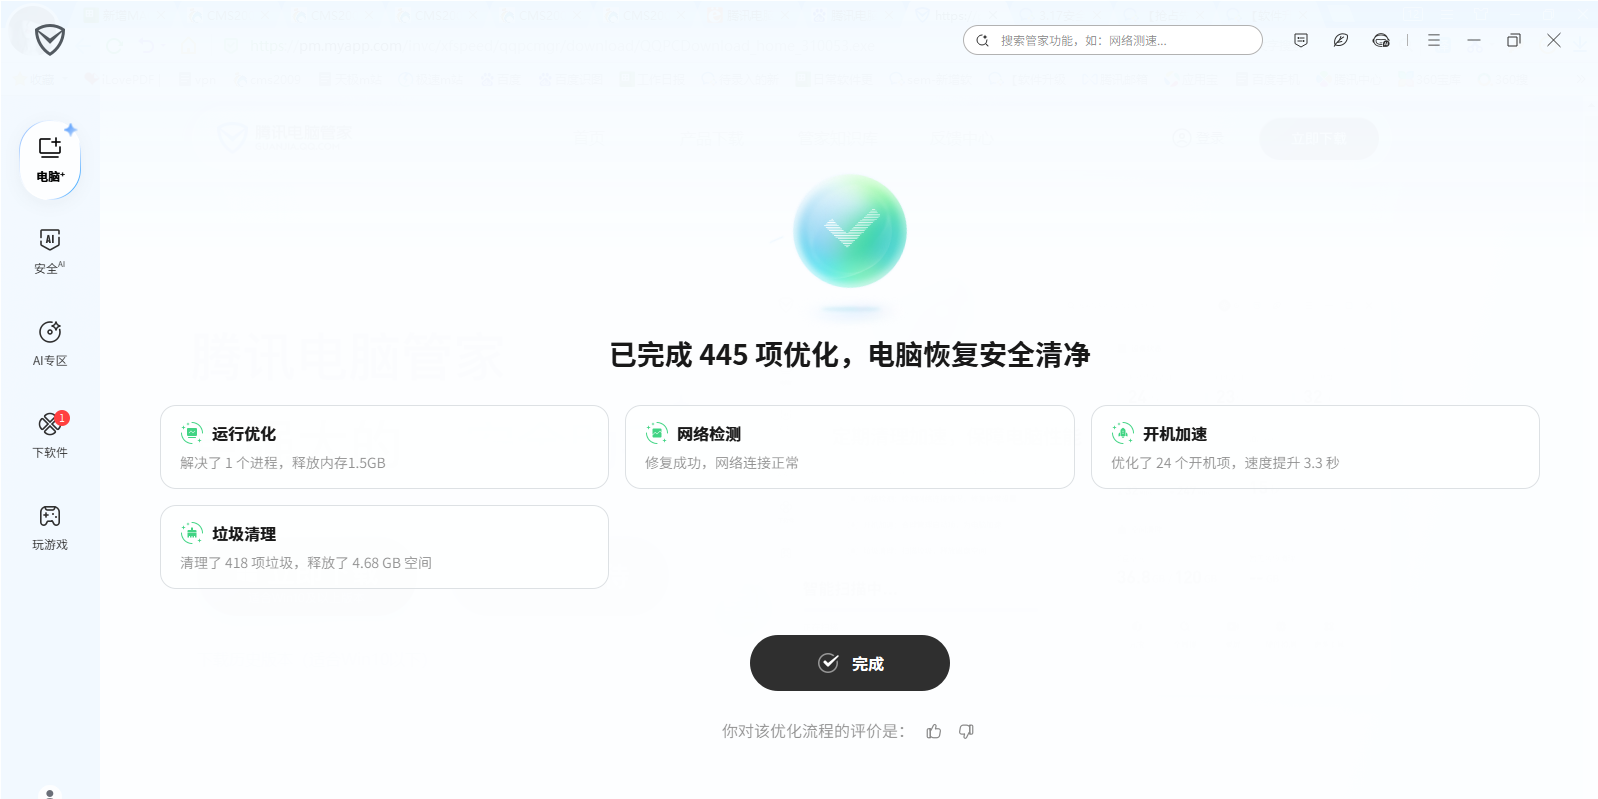Screen dimensions: 1598x799
Task: Open the 开机加速 result card
Action: click(x=1314, y=447)
